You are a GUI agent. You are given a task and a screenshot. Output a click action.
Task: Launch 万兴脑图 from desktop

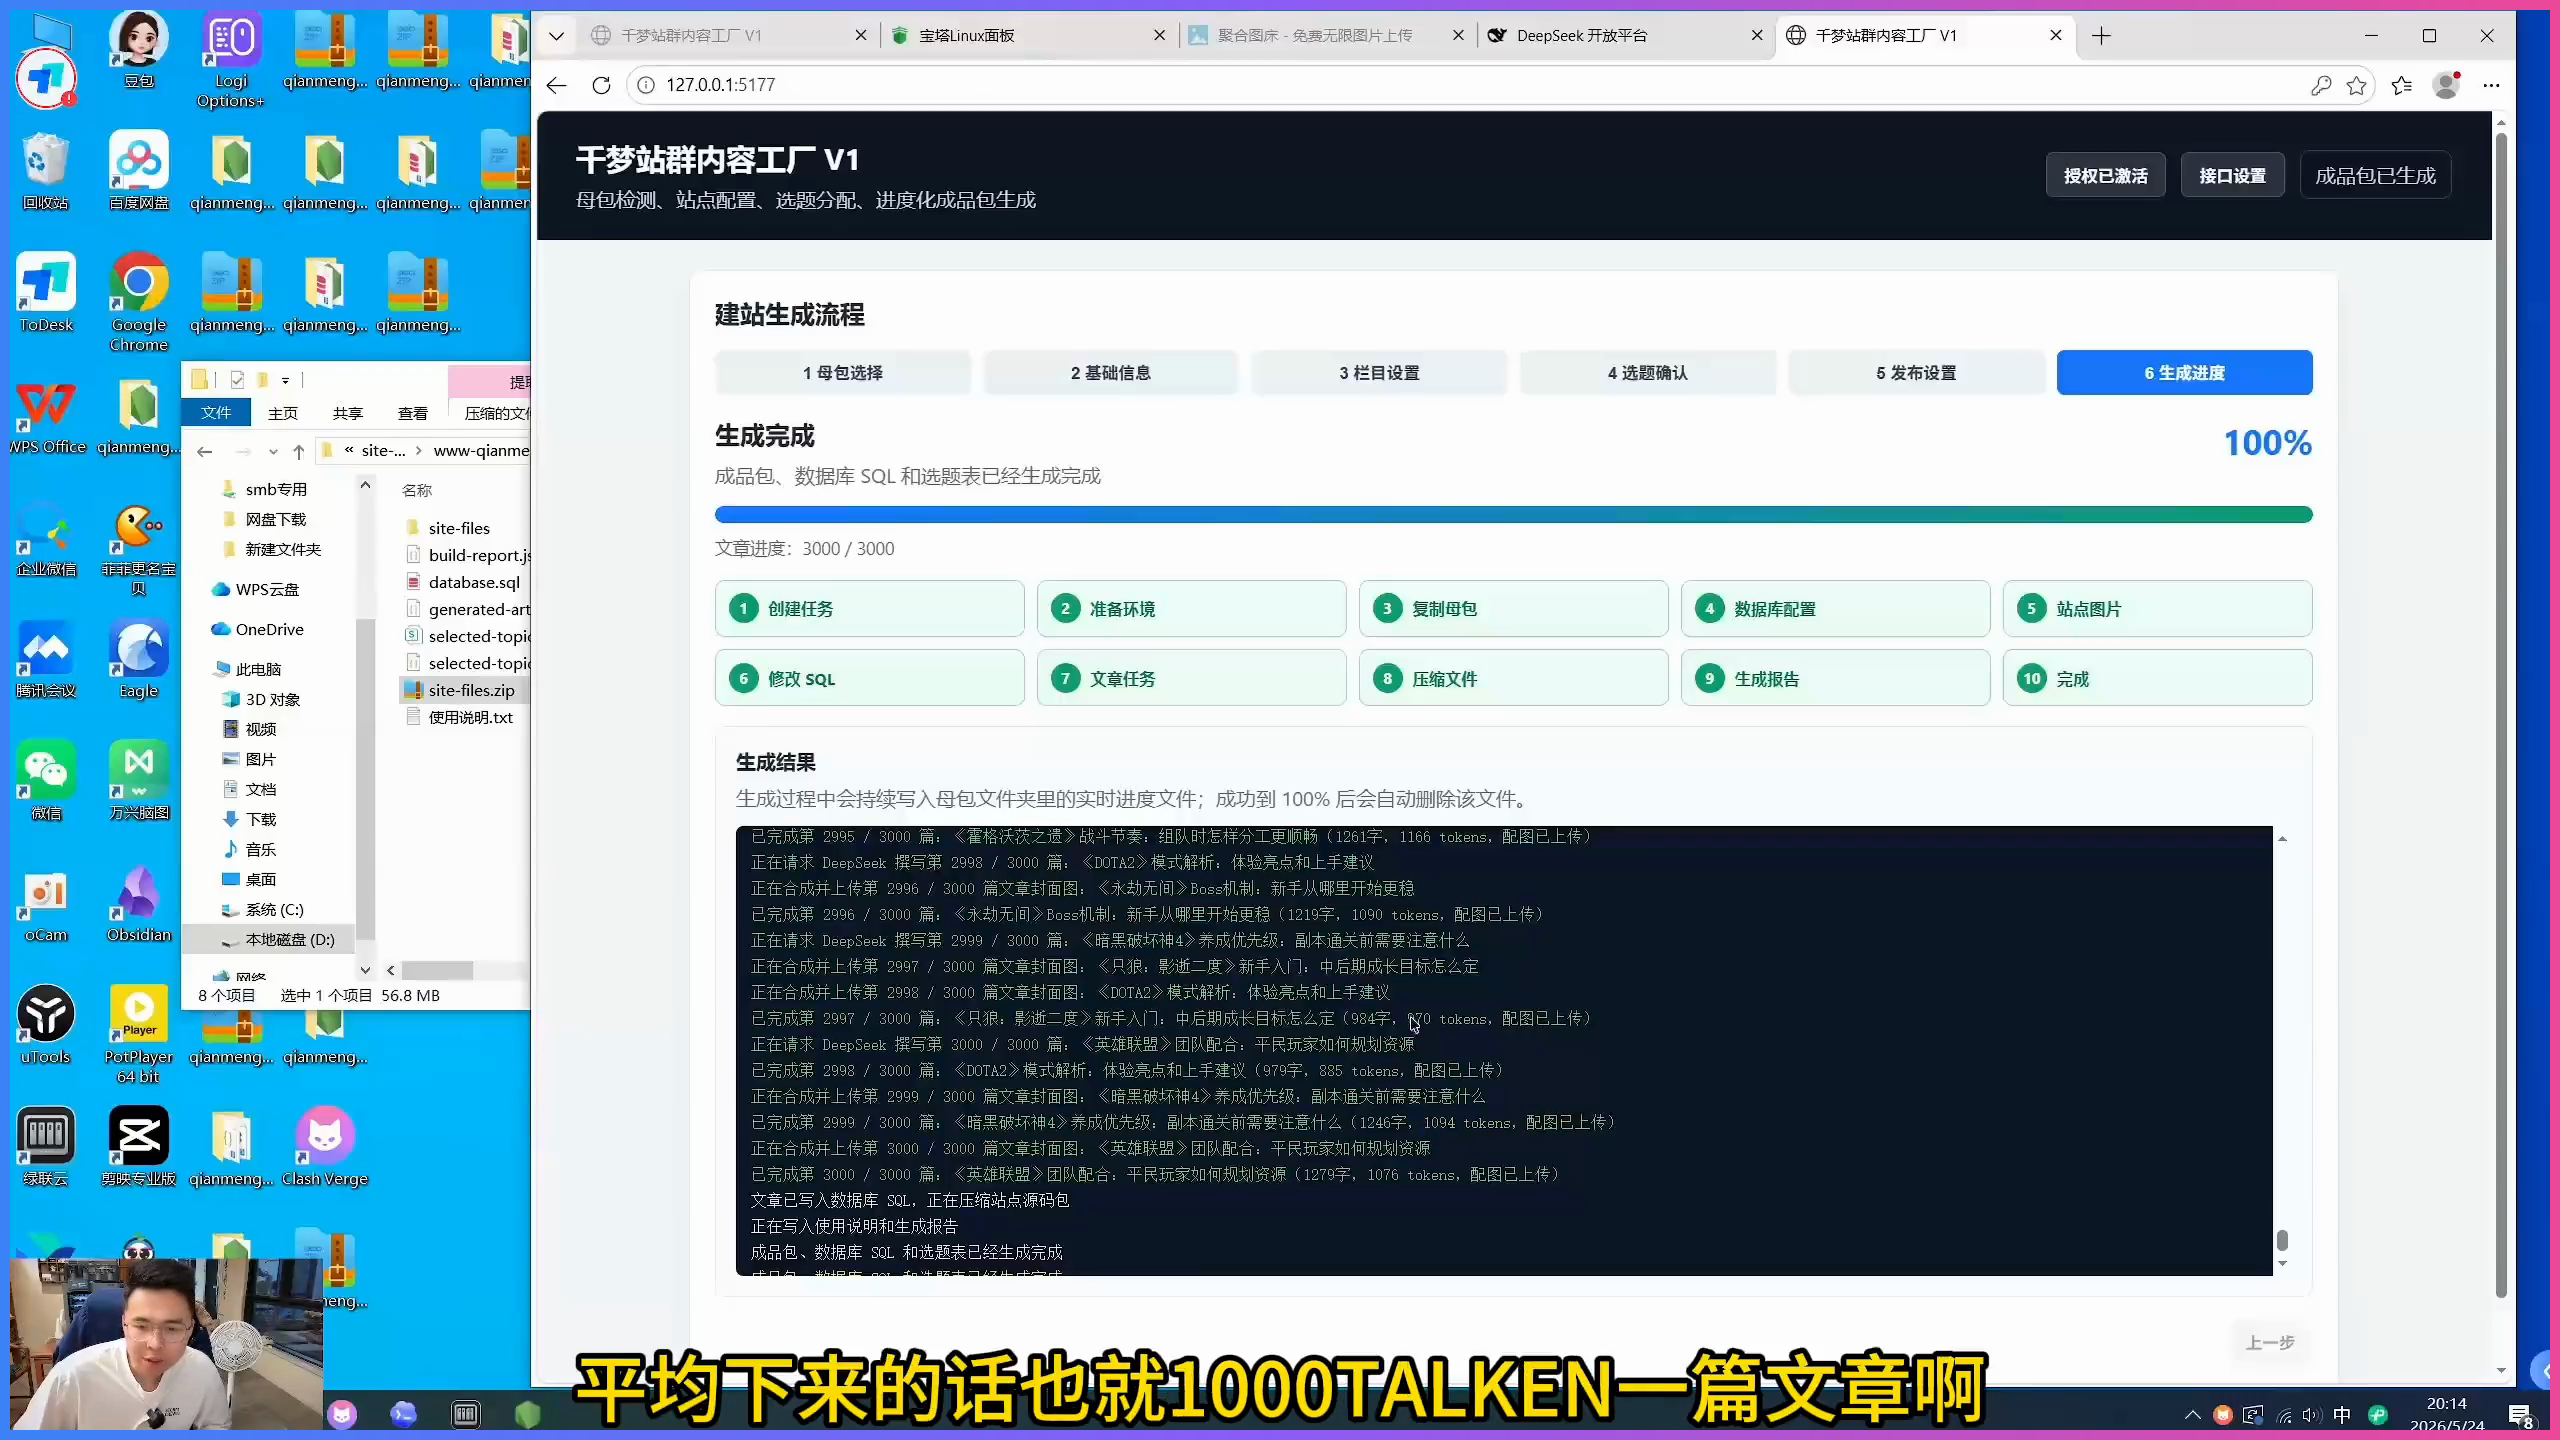[138, 782]
